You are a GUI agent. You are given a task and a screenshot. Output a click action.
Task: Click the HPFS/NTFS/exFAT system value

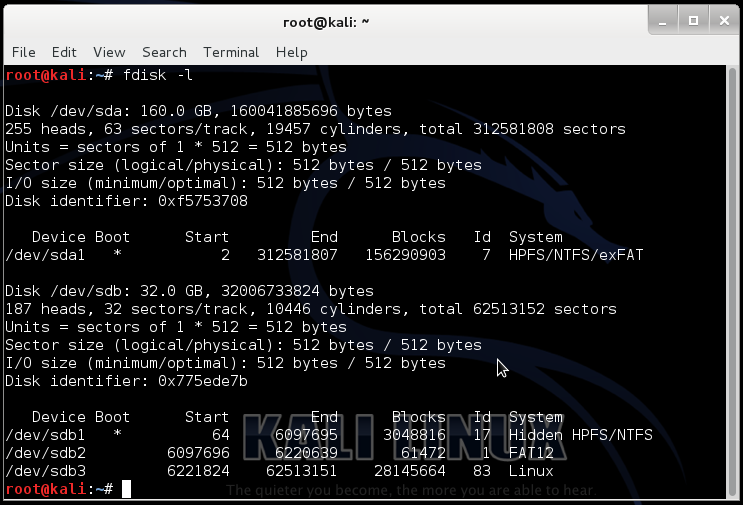[576, 255]
